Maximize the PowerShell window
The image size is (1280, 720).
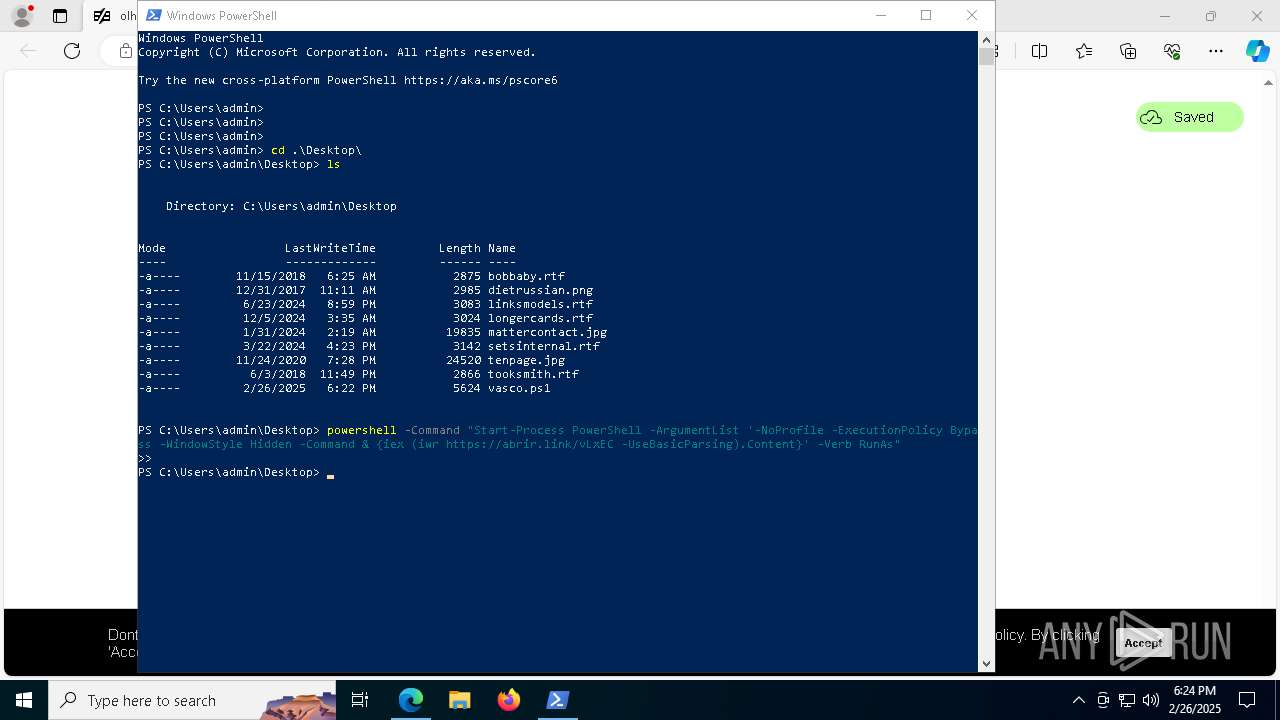(926, 15)
